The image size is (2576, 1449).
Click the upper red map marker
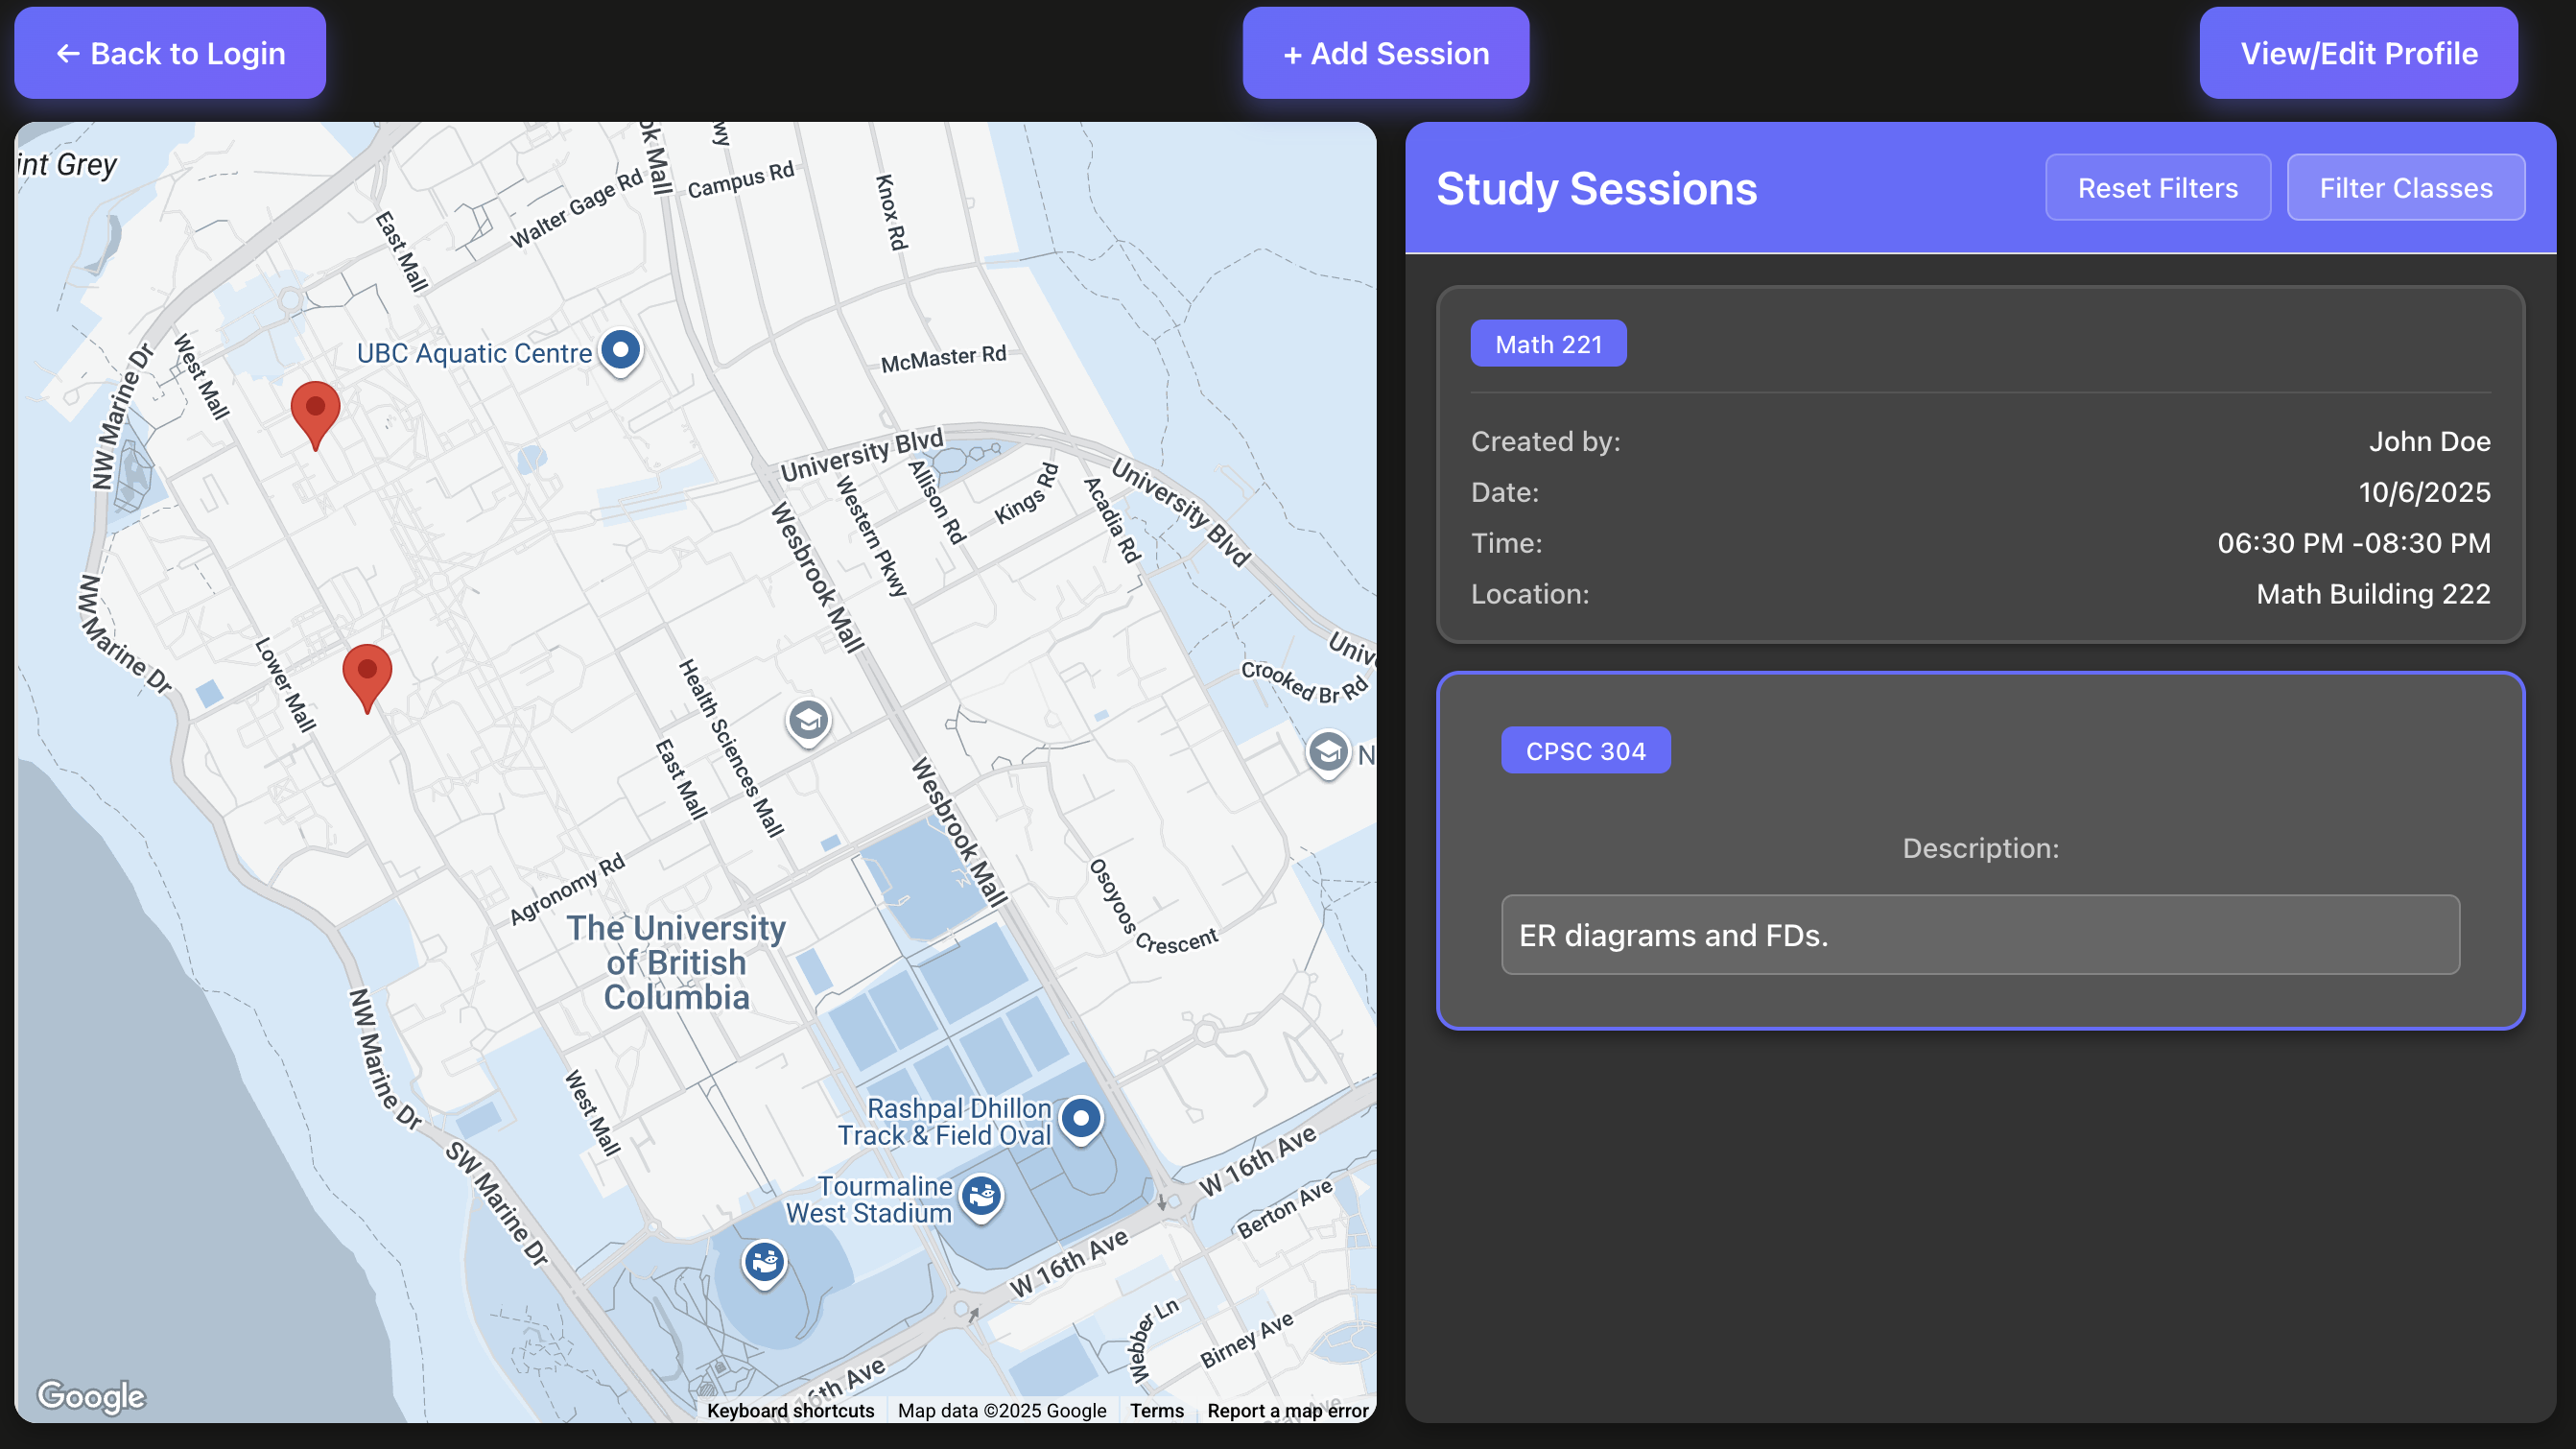[315, 412]
